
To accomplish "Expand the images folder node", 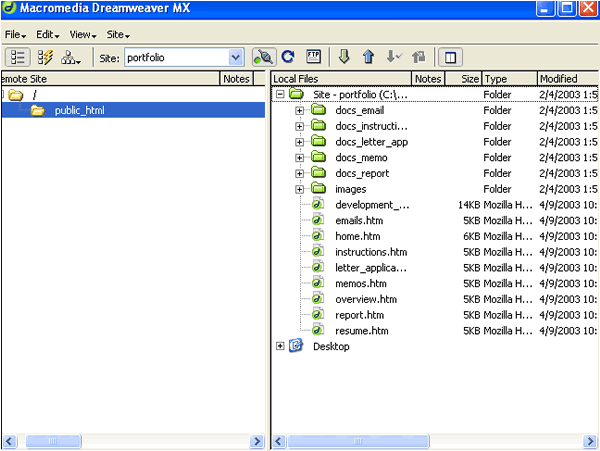I will pyautogui.click(x=300, y=189).
